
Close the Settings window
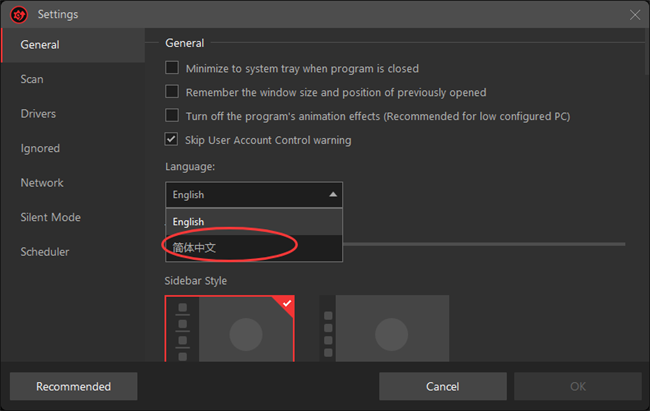(634, 15)
